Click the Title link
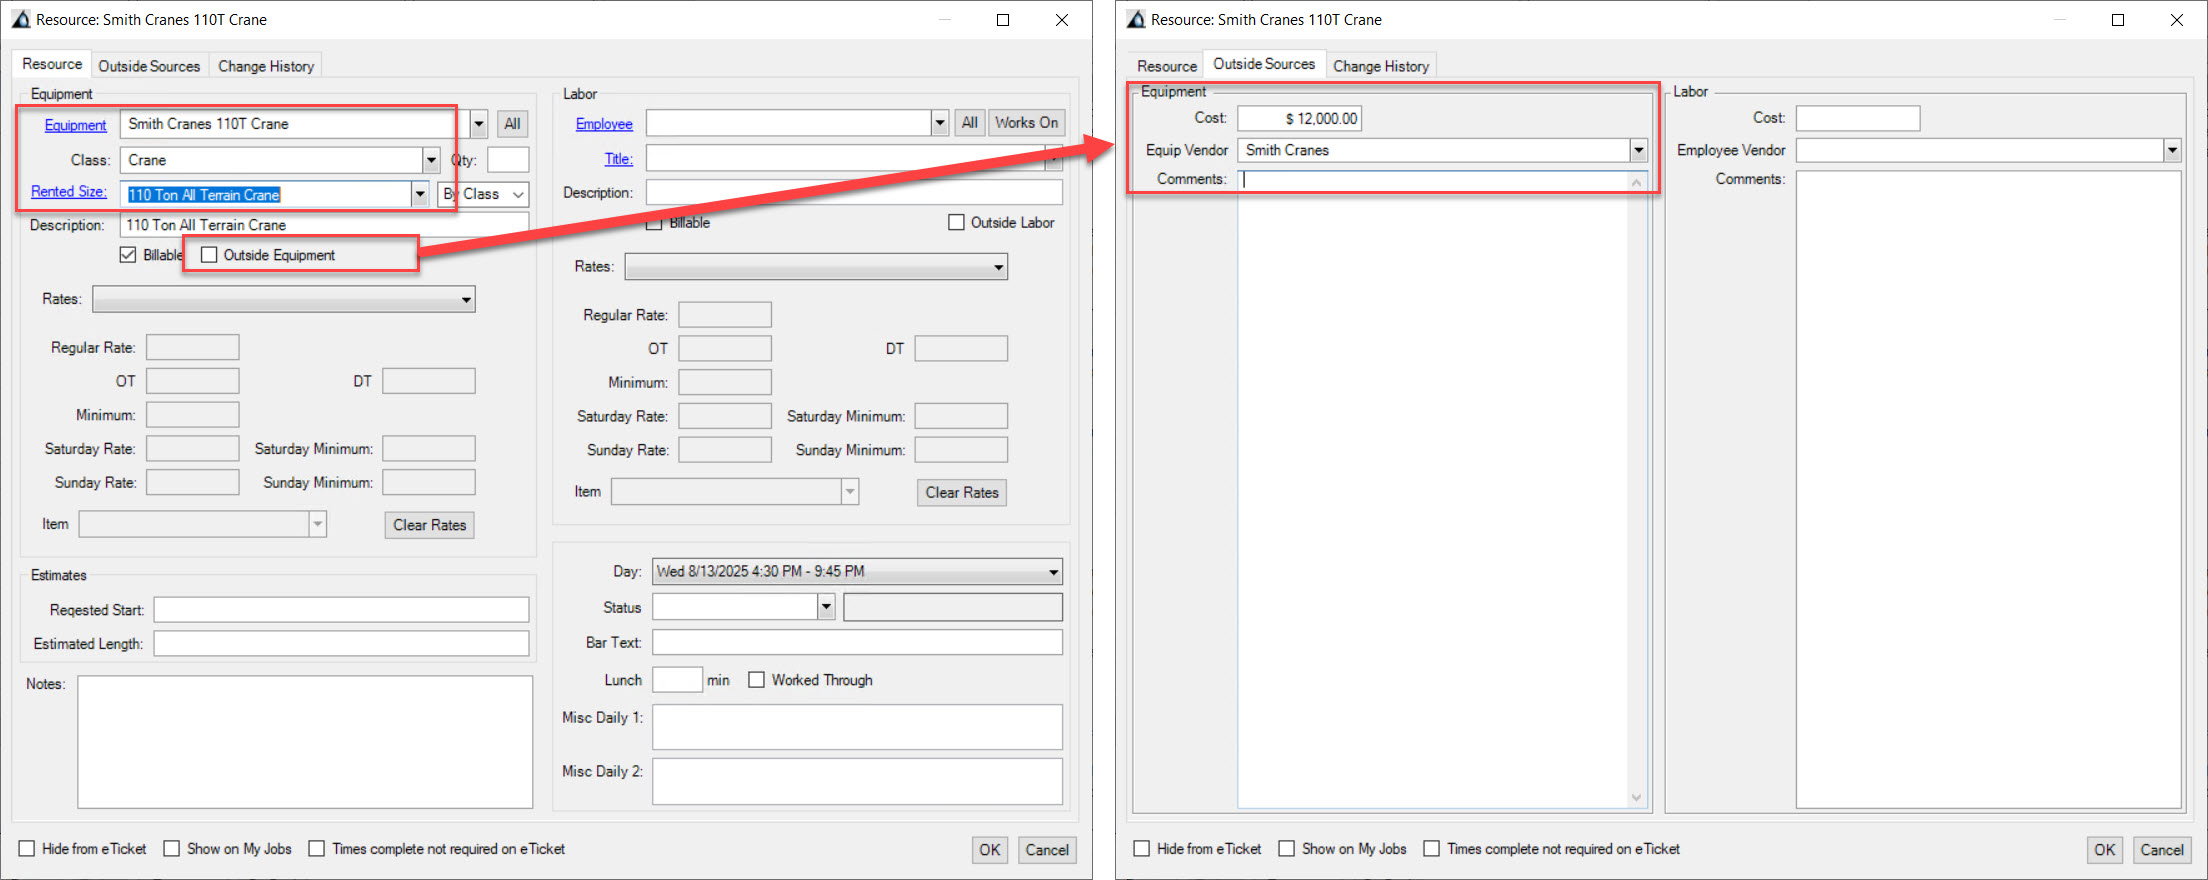The height and width of the screenshot is (880, 2208). (x=618, y=159)
